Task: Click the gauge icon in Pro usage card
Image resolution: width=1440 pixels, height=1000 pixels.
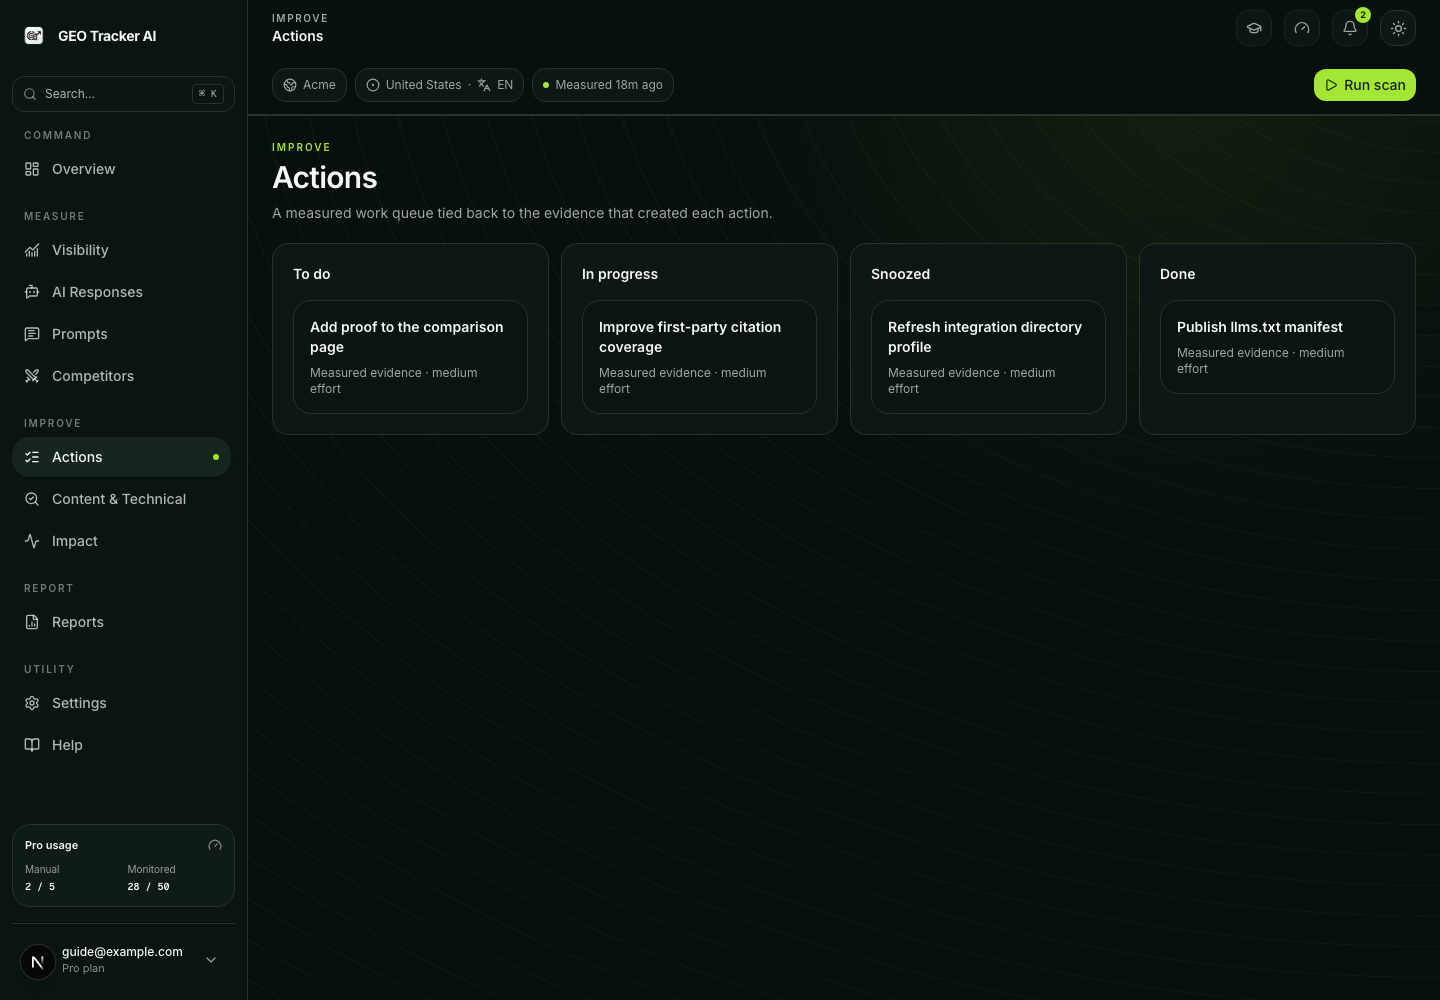Action: click(215, 845)
